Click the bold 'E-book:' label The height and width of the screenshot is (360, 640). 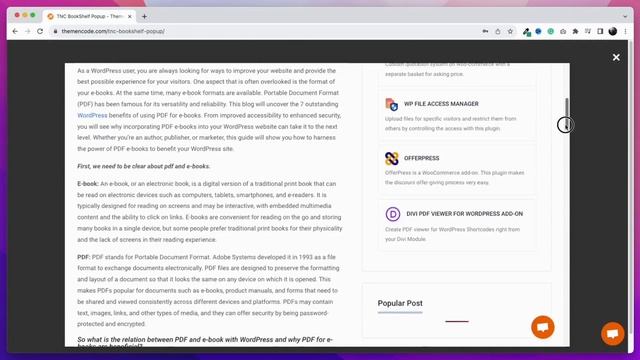click(x=88, y=184)
